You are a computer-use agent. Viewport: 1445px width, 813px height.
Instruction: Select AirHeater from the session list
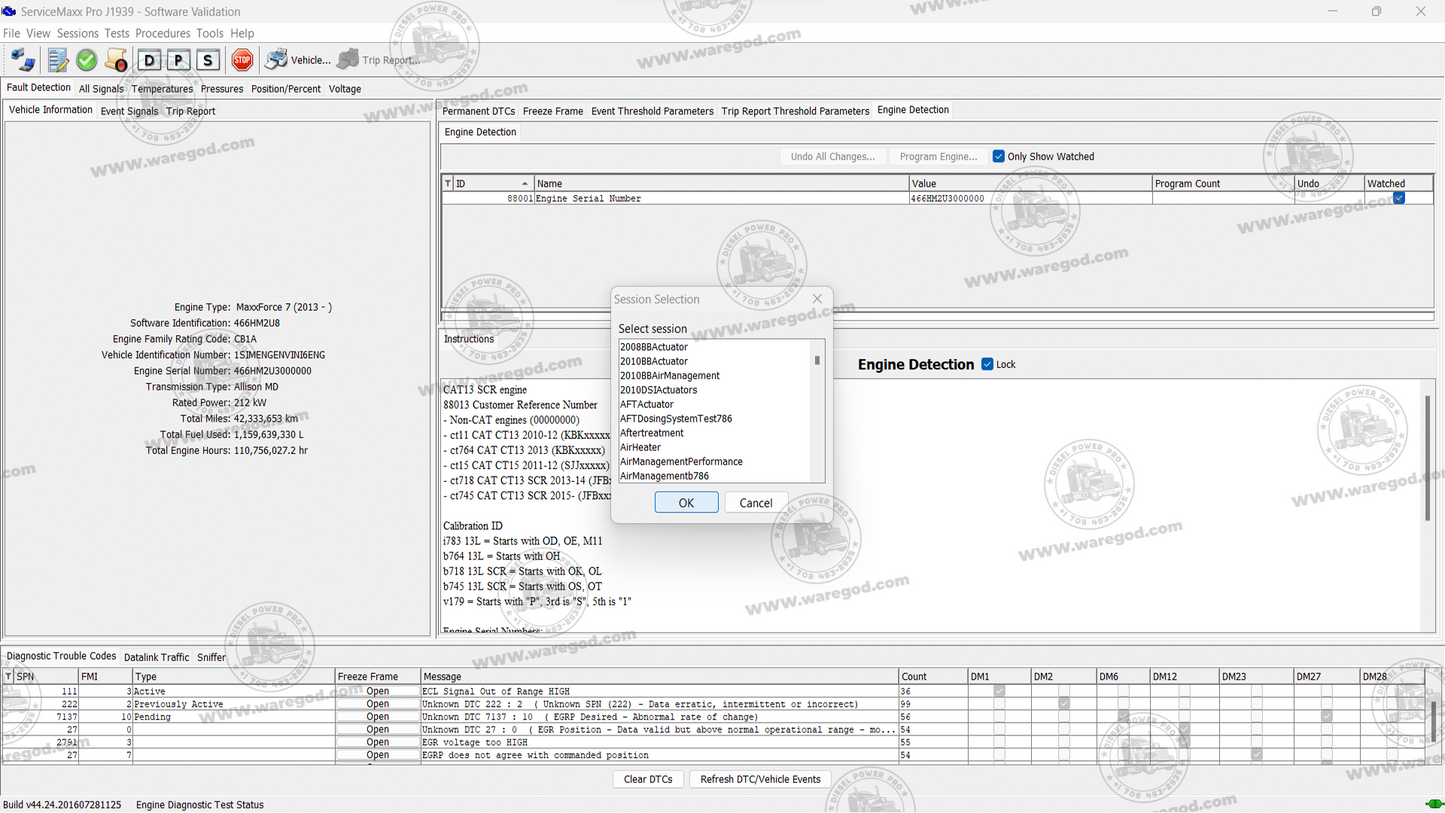pos(640,447)
